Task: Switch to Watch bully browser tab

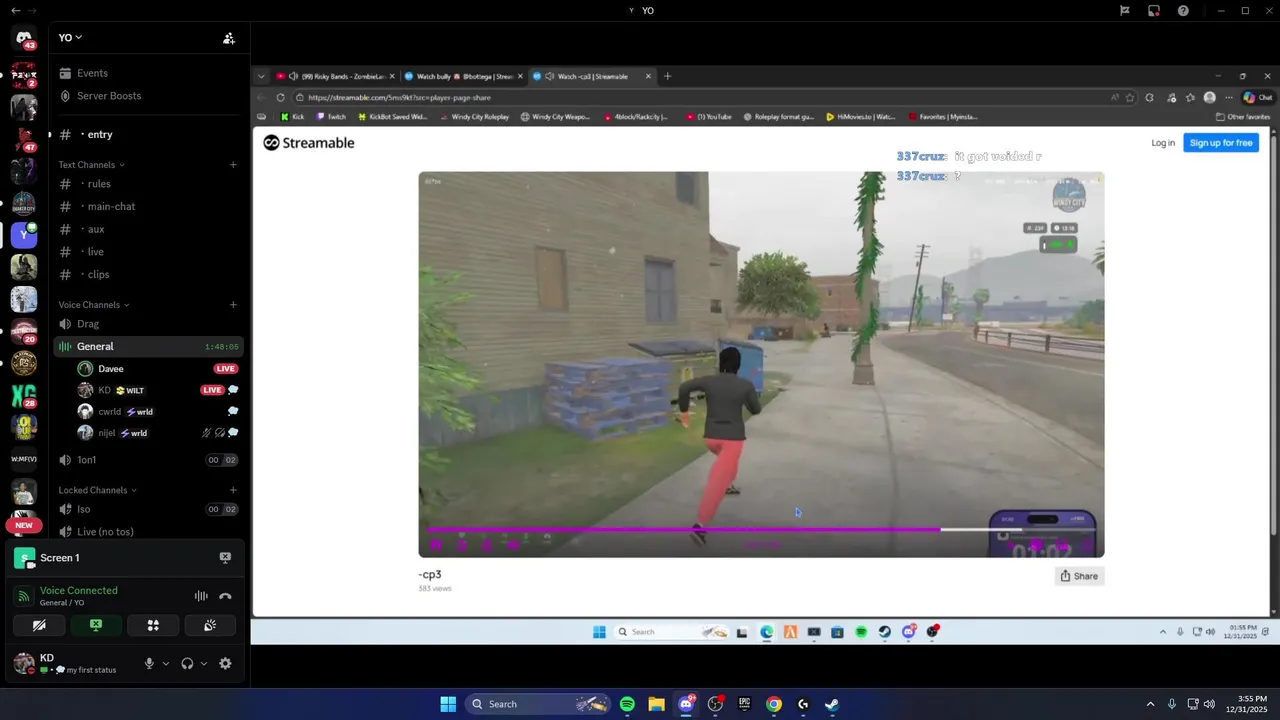Action: 465,76
